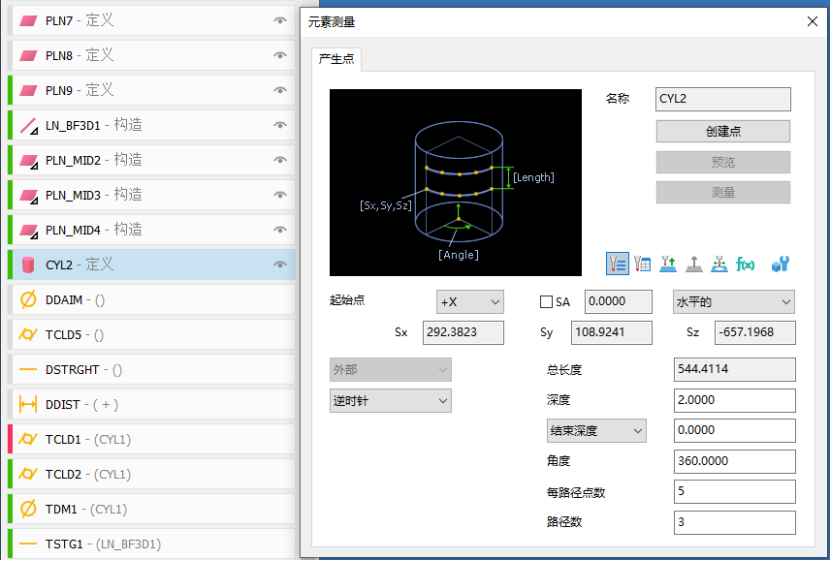Viewport: 830px width, 561px height.
Task: Click the DDAIM diameter icon
Action: click(28, 299)
